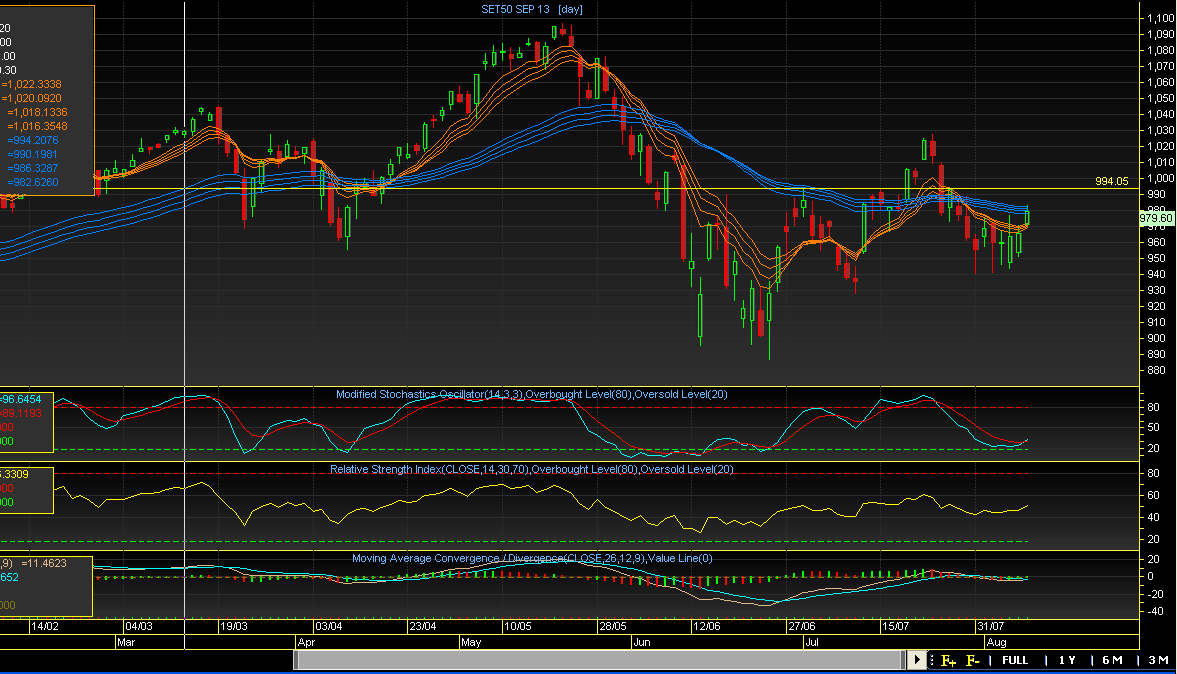Viewport: 1177px width, 674px height.
Task: Click the blue legend value =990.1981
Action: [33, 155]
